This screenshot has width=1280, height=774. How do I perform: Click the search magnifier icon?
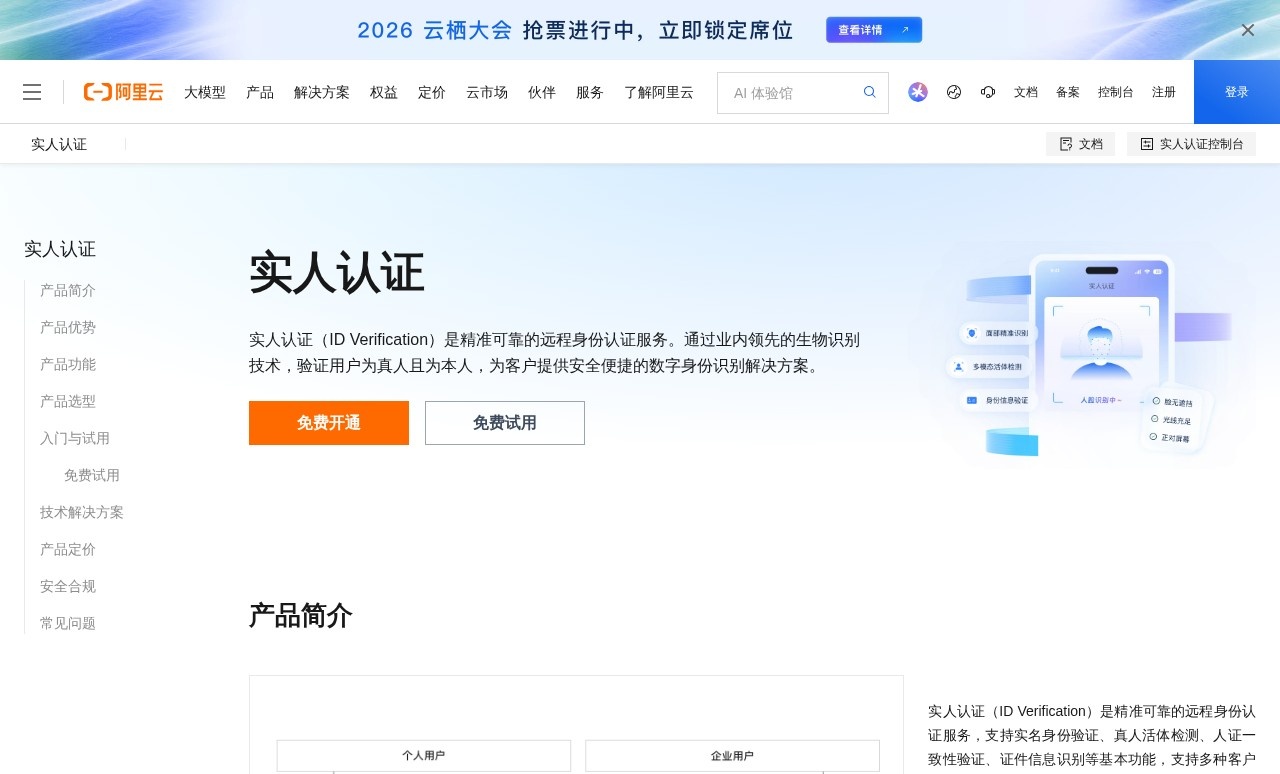pos(870,92)
